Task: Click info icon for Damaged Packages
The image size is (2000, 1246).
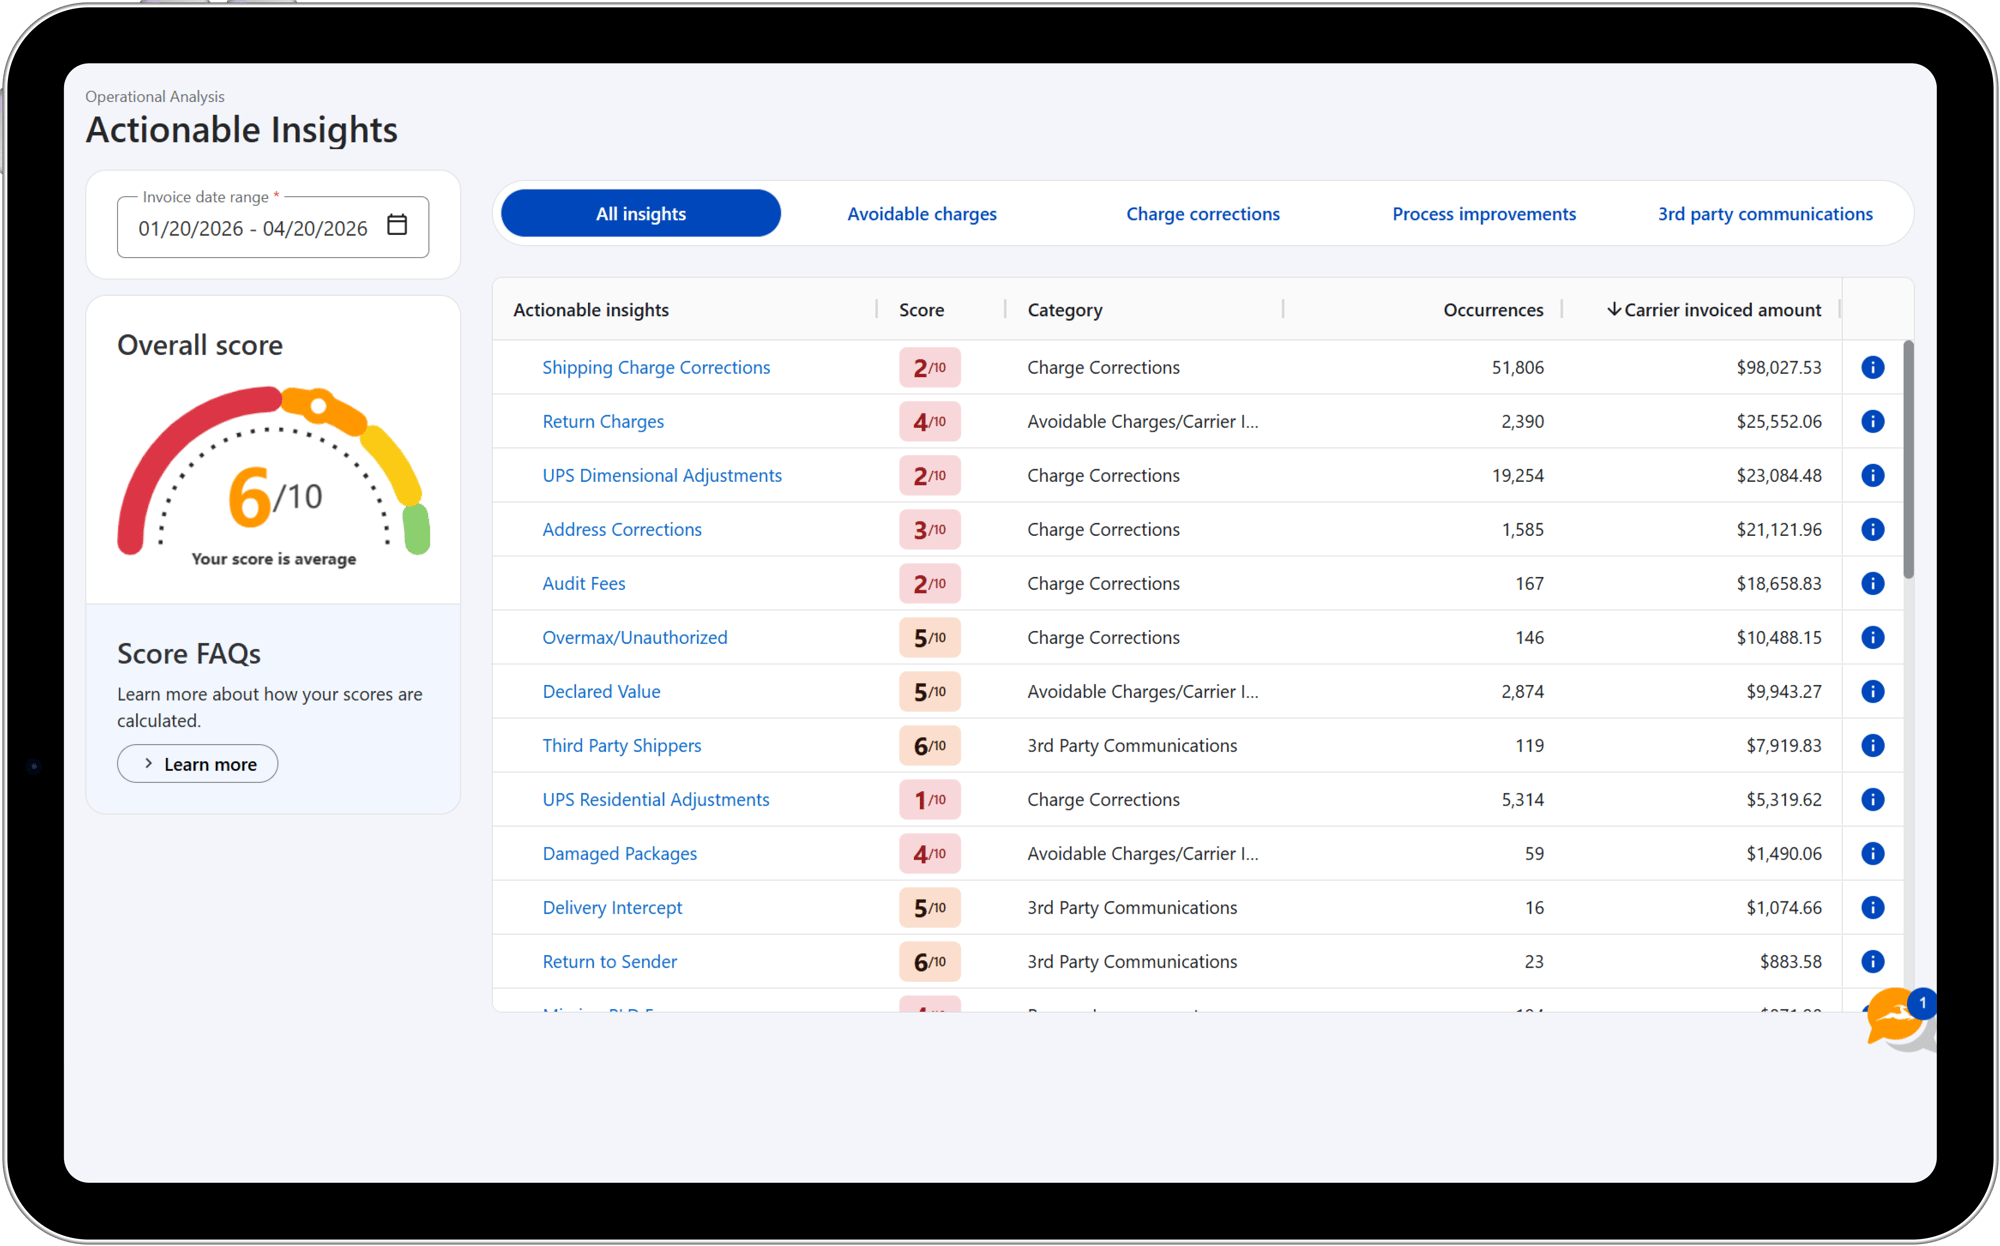Action: [1873, 853]
